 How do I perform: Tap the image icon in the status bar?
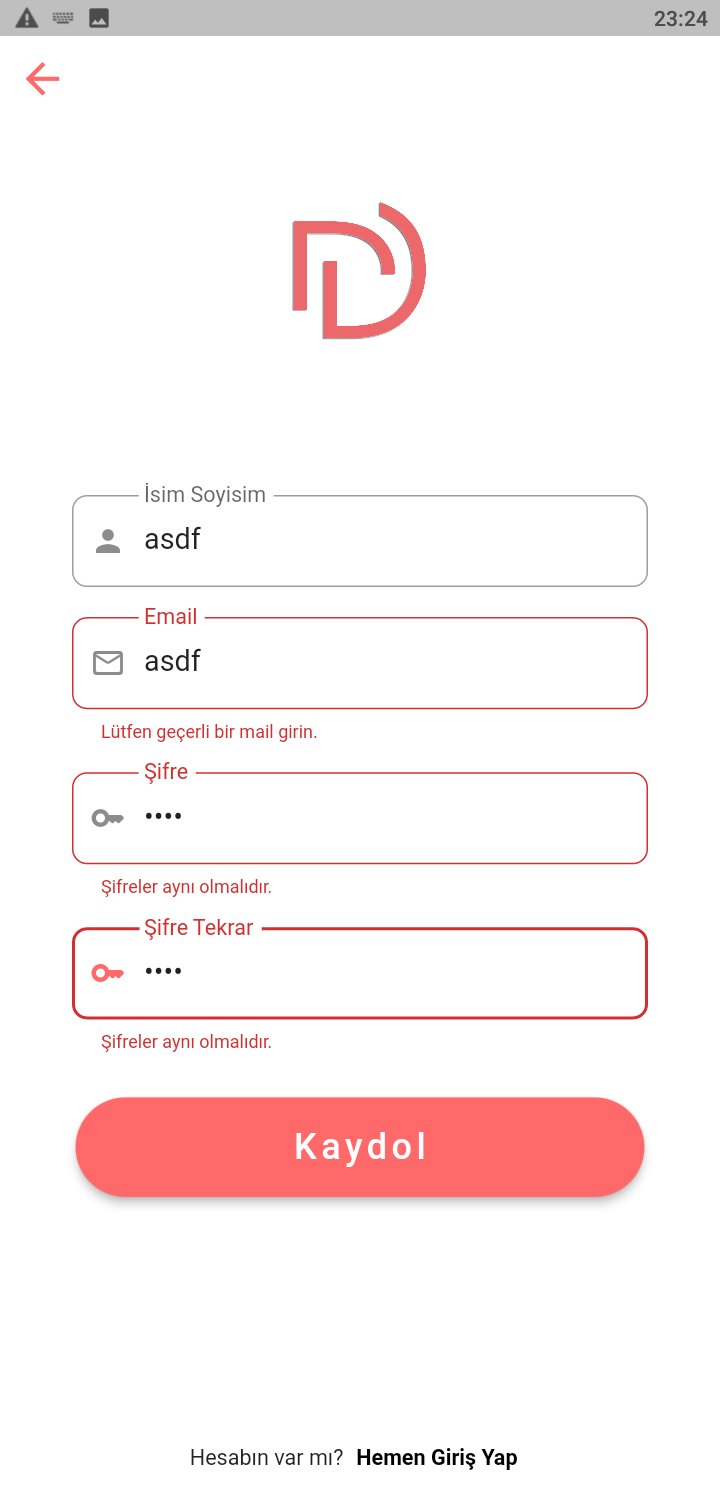[x=98, y=16]
